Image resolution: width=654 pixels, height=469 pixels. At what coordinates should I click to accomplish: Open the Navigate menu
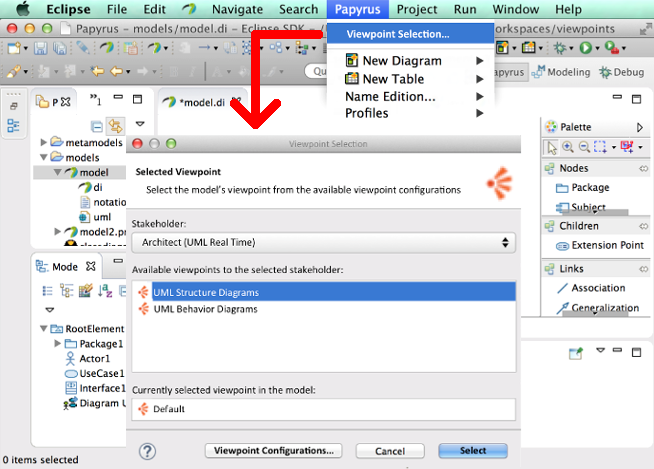click(x=237, y=9)
